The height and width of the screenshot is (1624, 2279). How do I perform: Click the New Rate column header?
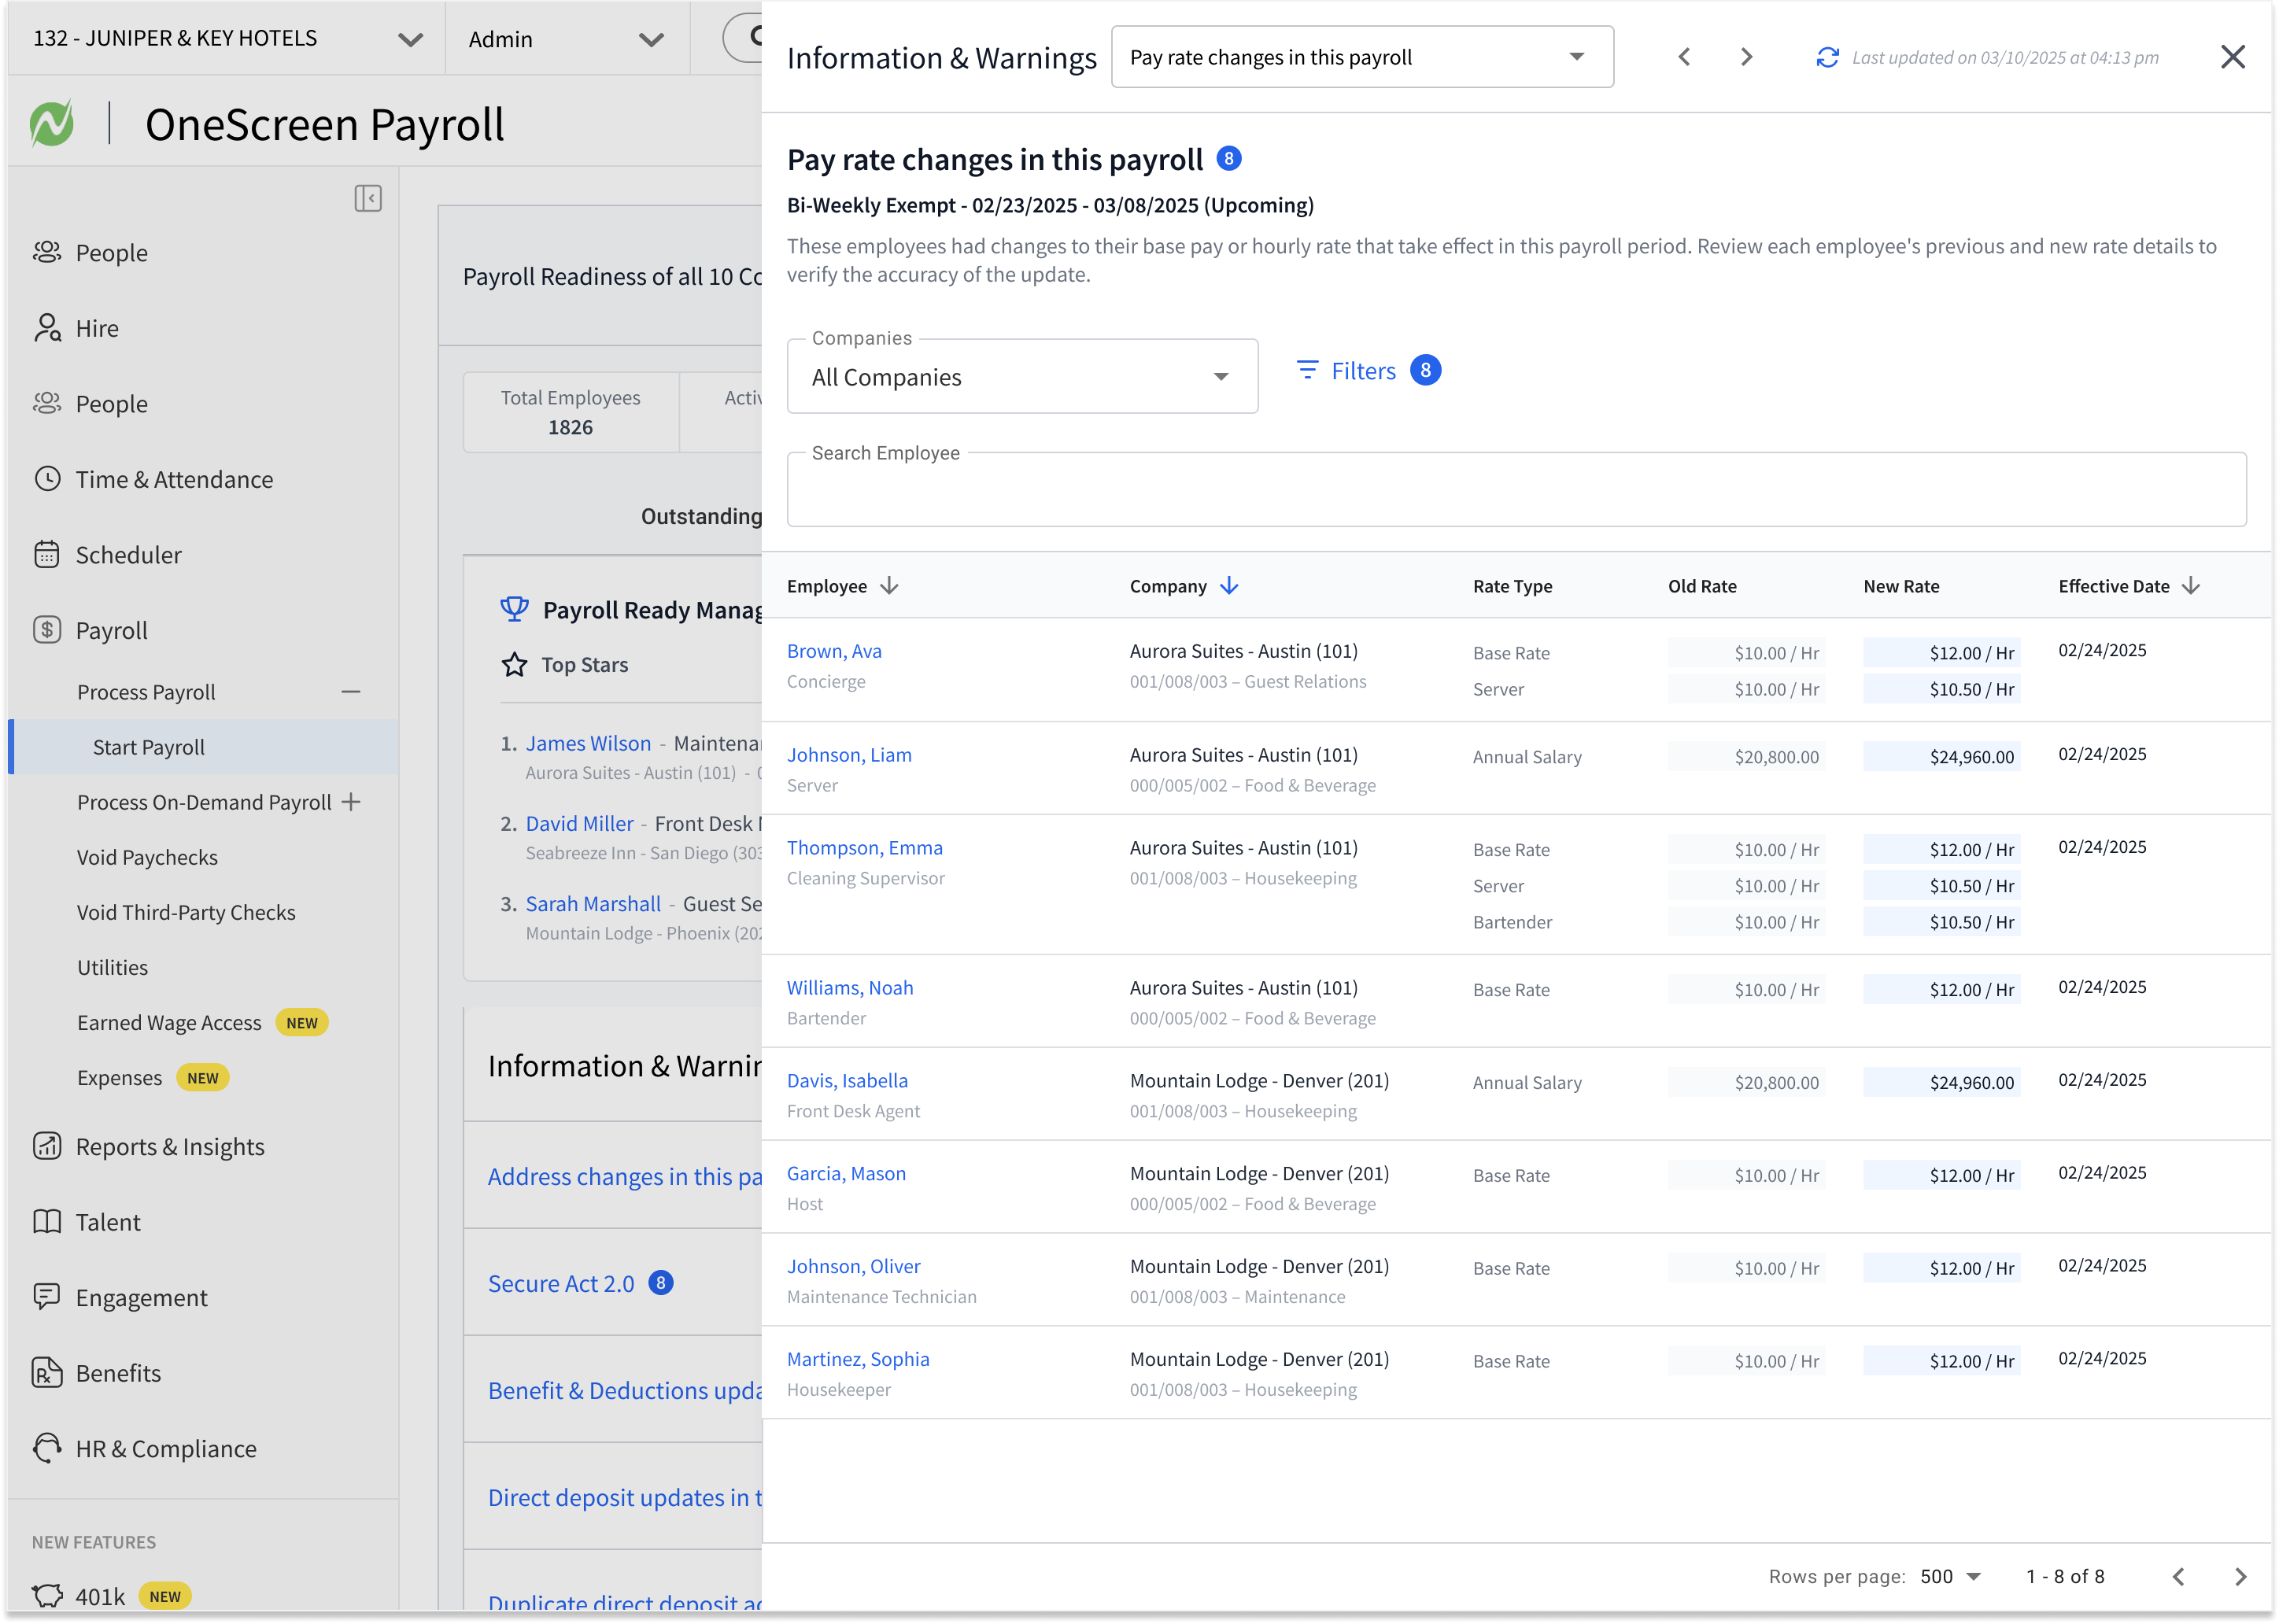coord(1901,586)
